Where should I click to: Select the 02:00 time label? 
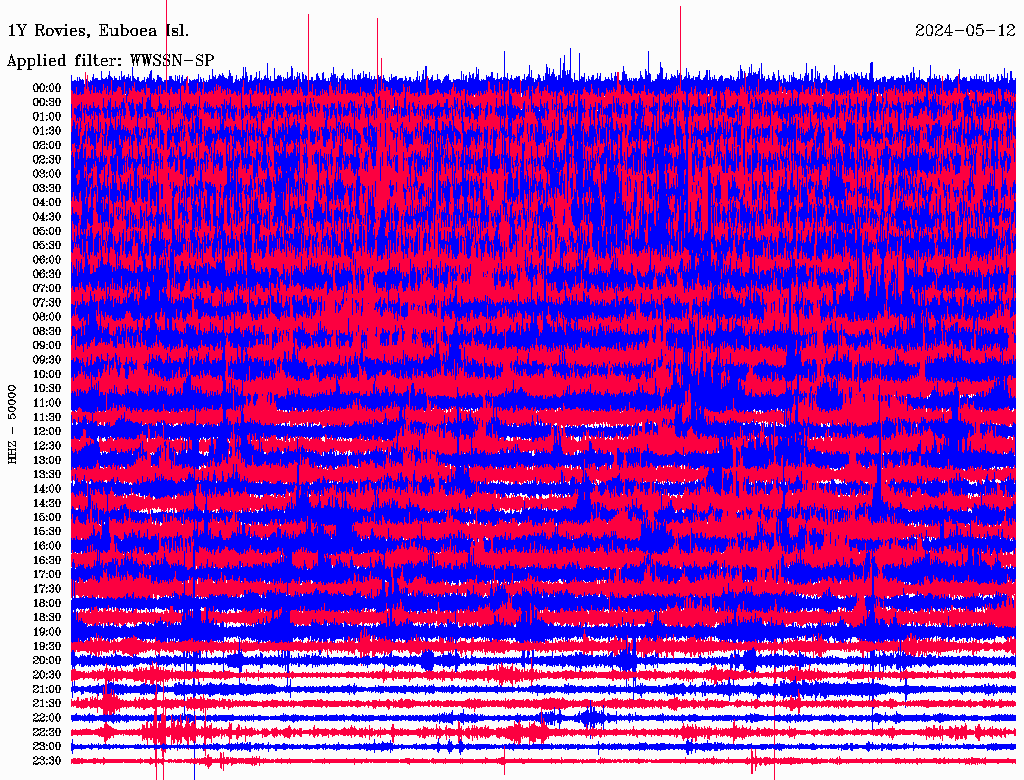coord(47,146)
